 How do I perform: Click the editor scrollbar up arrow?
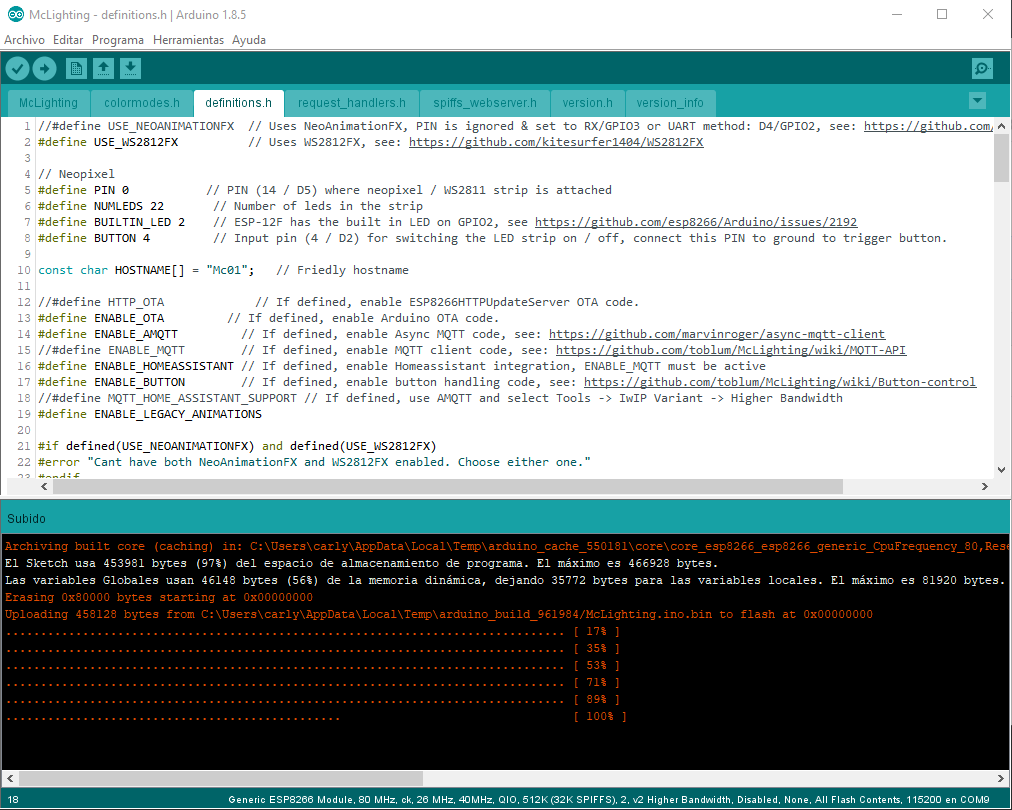point(1001,126)
